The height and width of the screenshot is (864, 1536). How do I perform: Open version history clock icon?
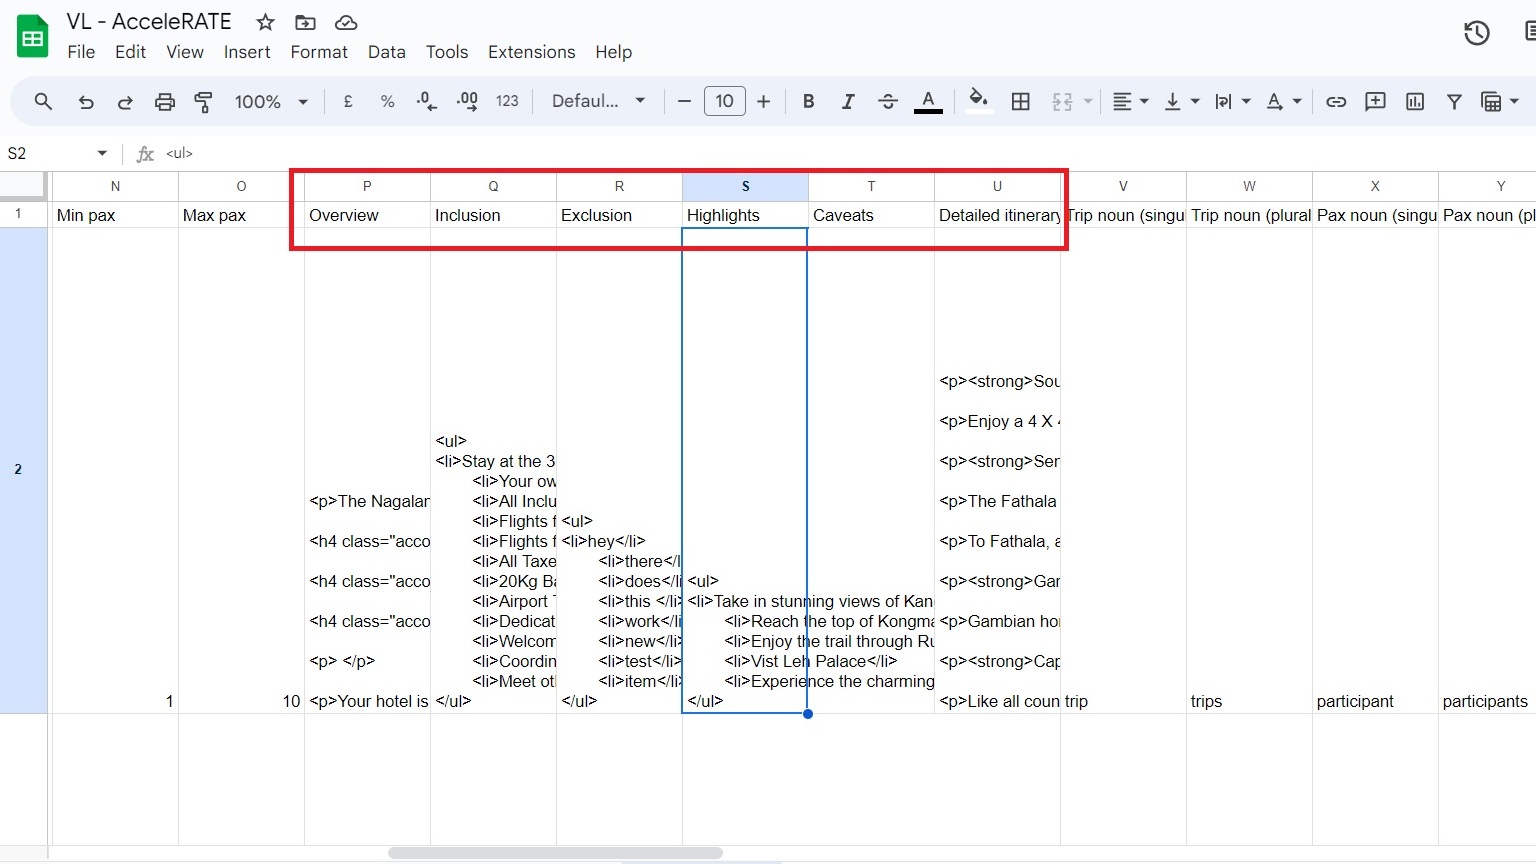pyautogui.click(x=1476, y=33)
